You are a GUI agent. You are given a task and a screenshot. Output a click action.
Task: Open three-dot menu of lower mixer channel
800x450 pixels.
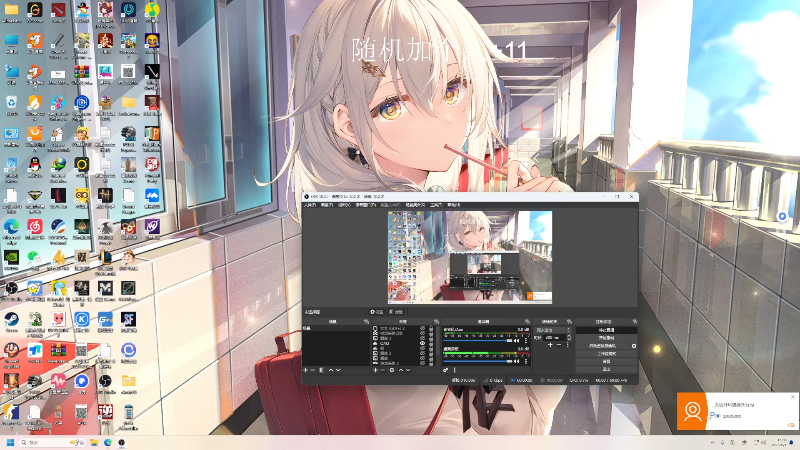point(526,361)
